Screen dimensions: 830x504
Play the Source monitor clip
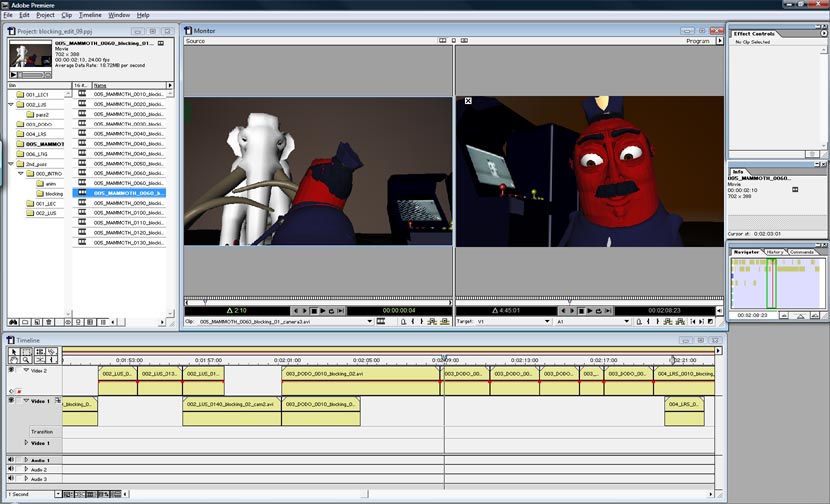point(323,311)
